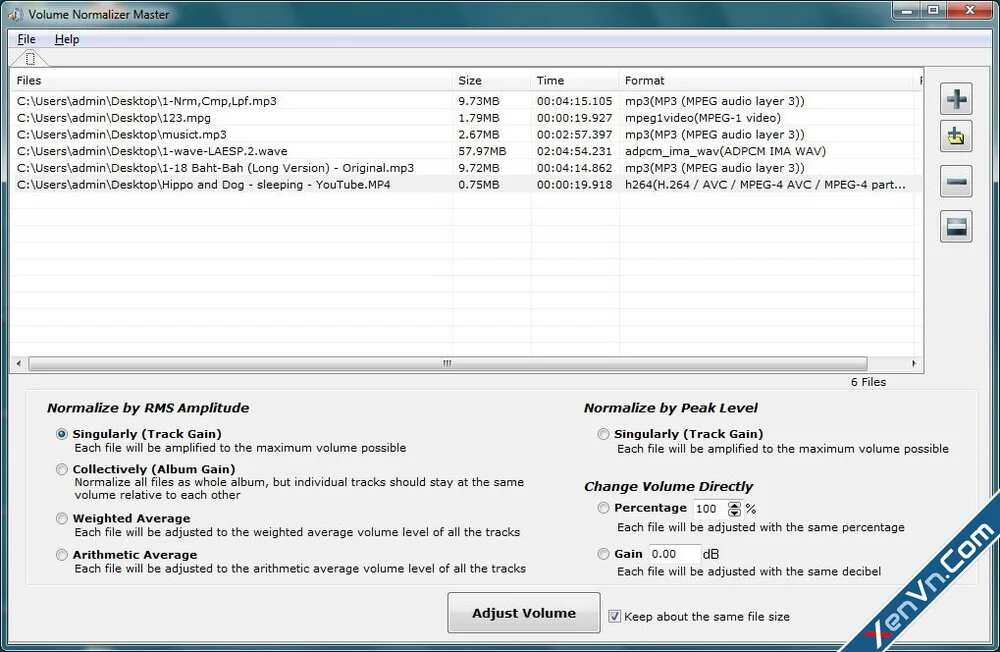Click the Add Files plus icon
This screenshot has height=652, width=1000.
tap(956, 98)
